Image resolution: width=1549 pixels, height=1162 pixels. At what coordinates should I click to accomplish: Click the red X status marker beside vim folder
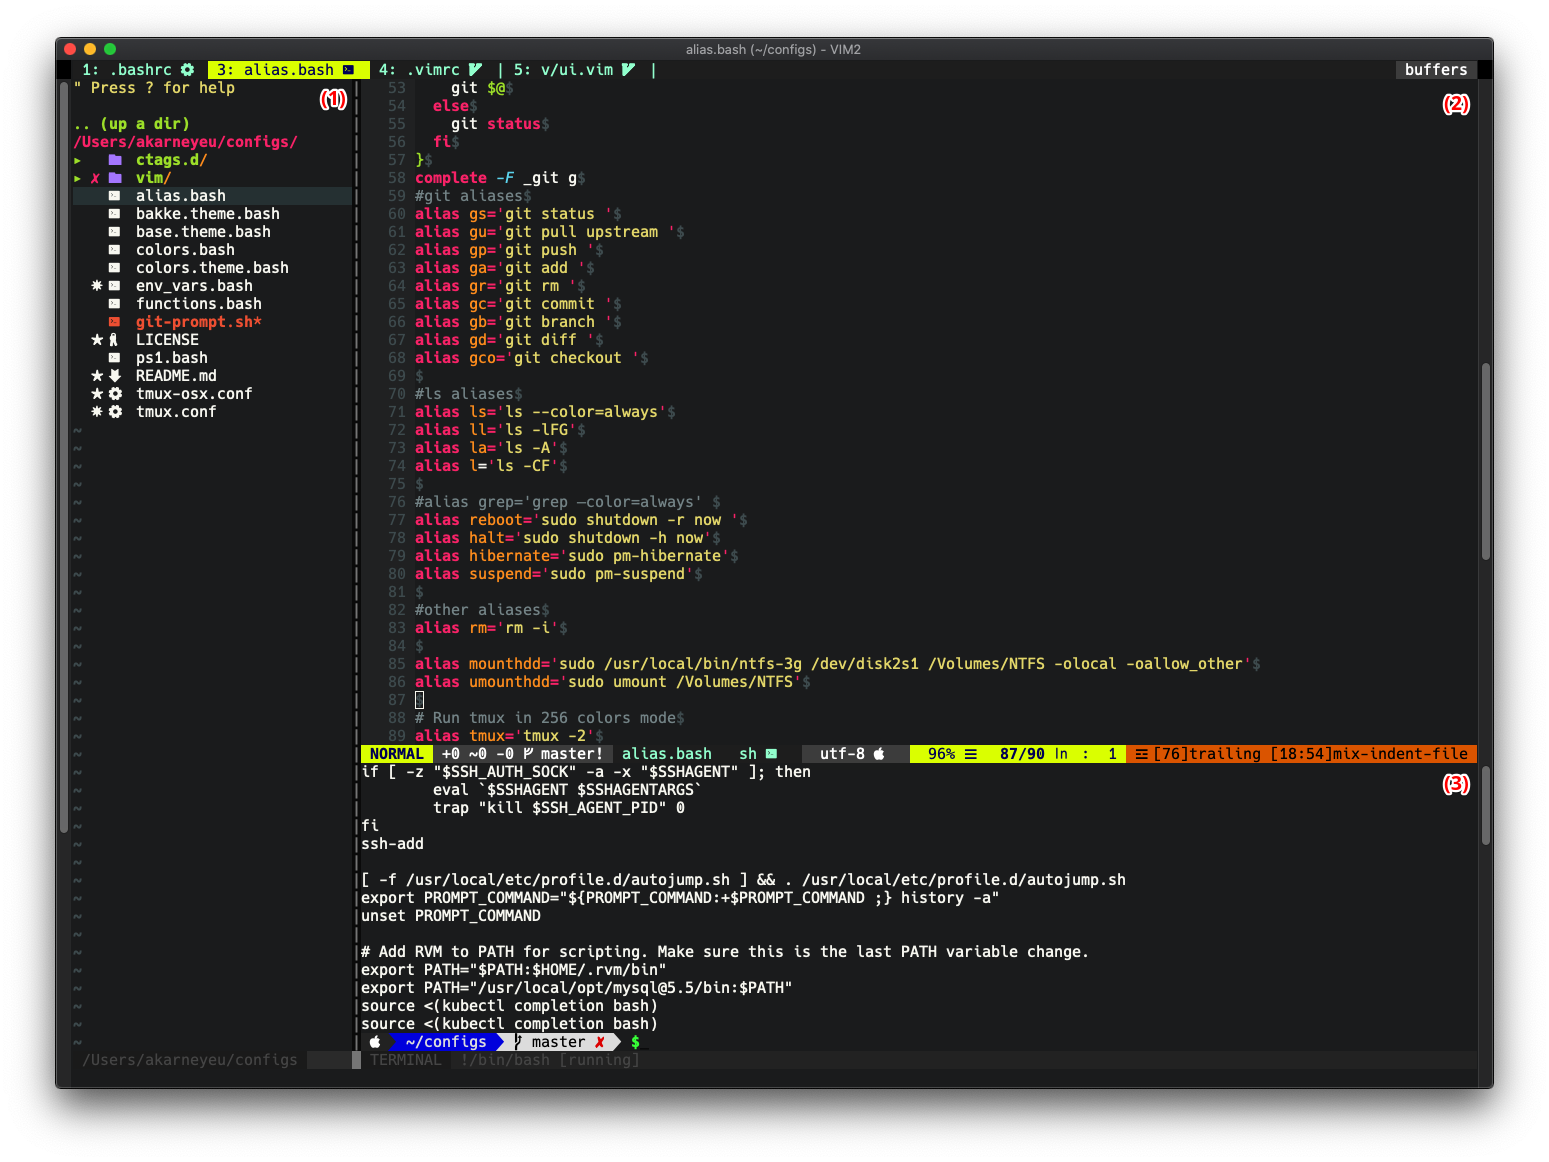tap(94, 177)
